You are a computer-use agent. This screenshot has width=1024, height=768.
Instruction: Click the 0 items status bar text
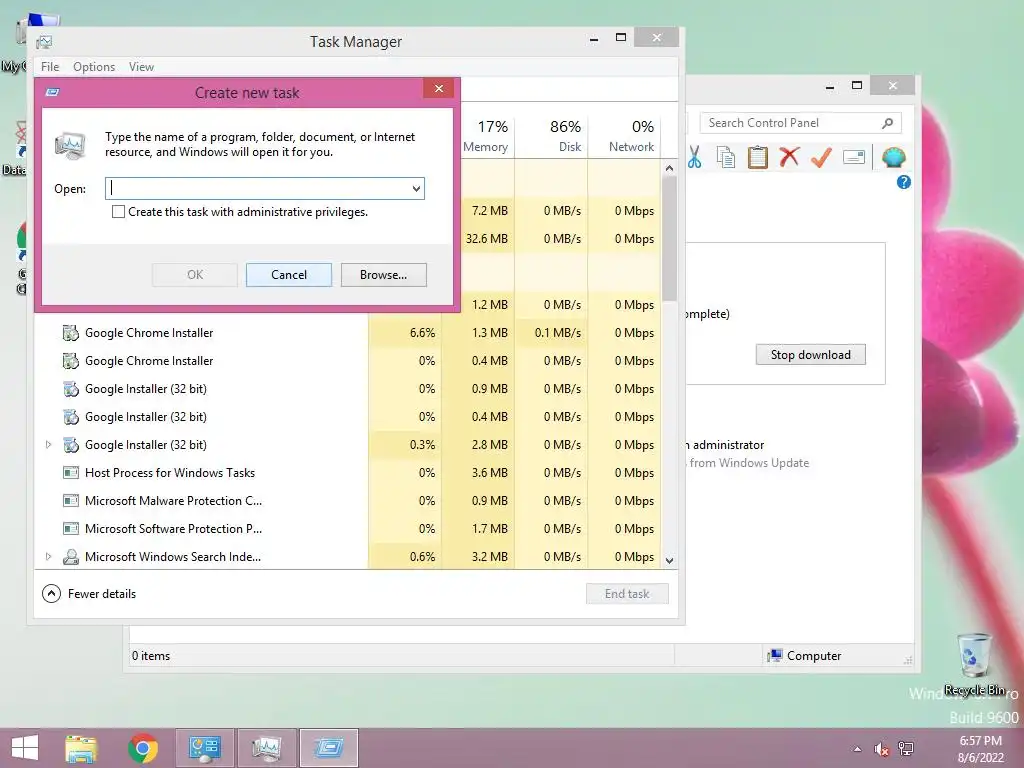151,656
